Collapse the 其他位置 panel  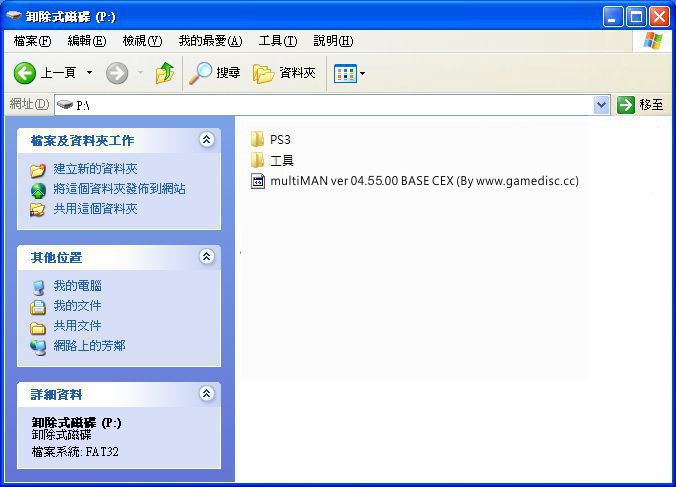click(x=207, y=257)
